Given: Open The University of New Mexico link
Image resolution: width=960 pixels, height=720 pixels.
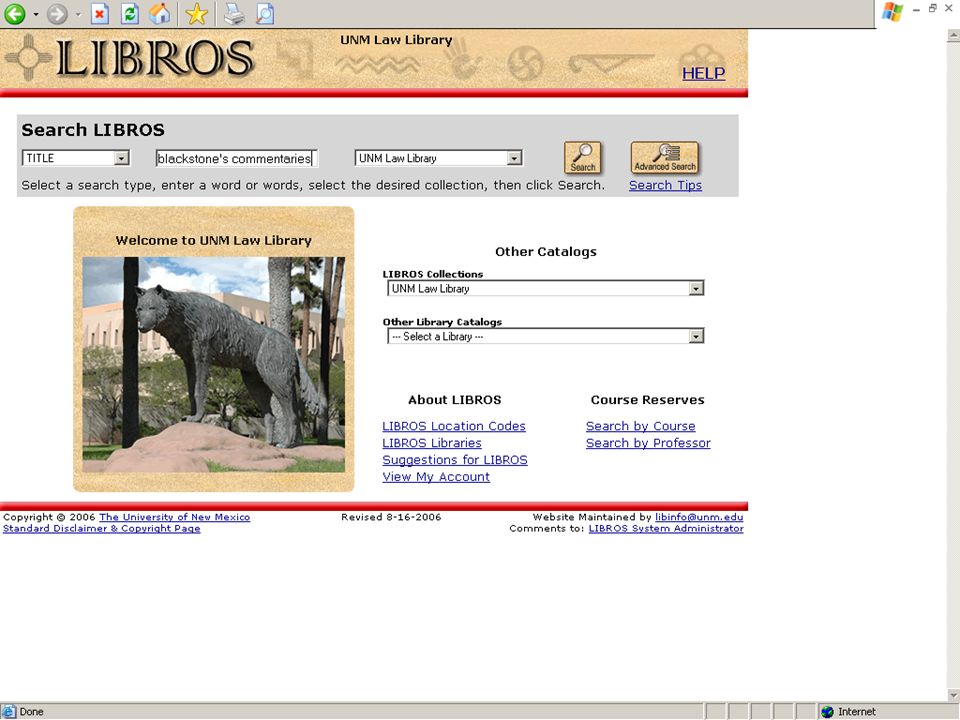Looking at the screenshot, I should pyautogui.click(x=174, y=517).
